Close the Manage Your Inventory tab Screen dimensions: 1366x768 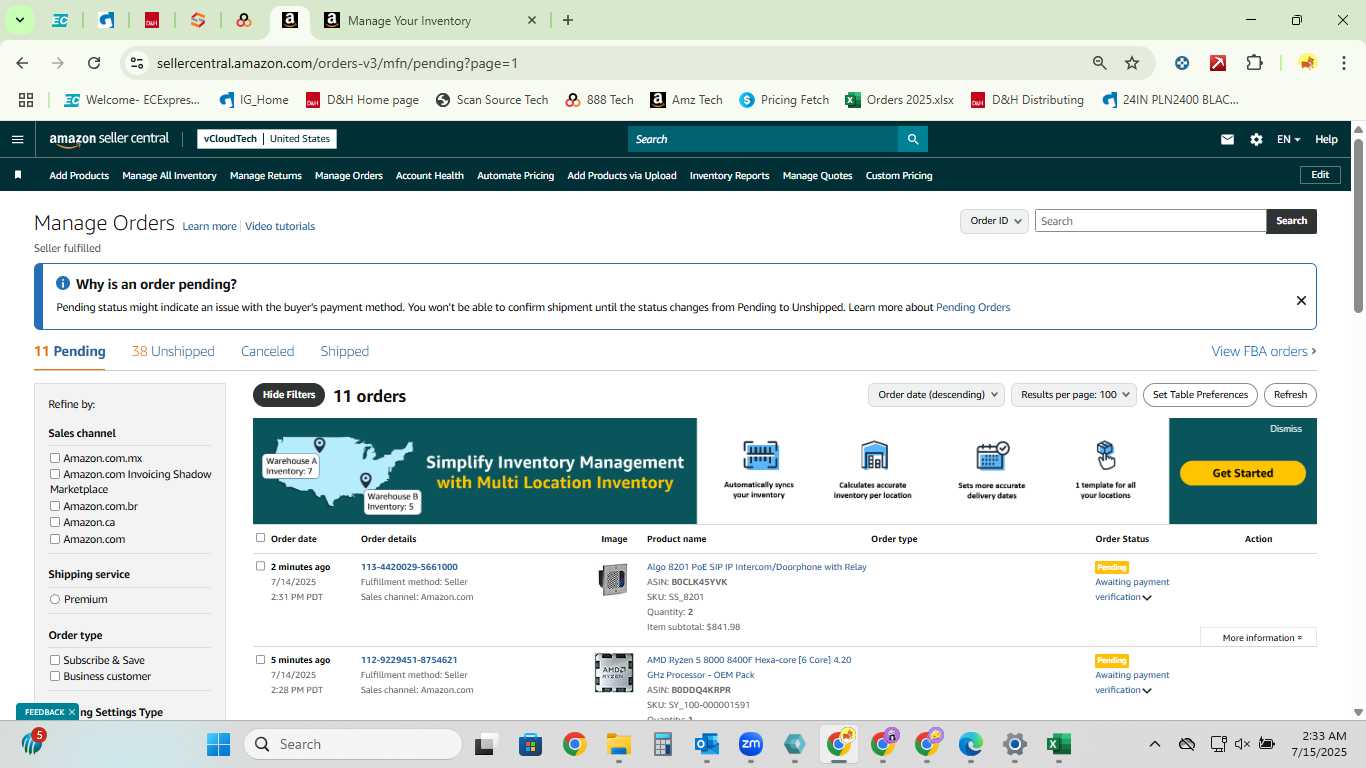pyautogui.click(x=532, y=20)
